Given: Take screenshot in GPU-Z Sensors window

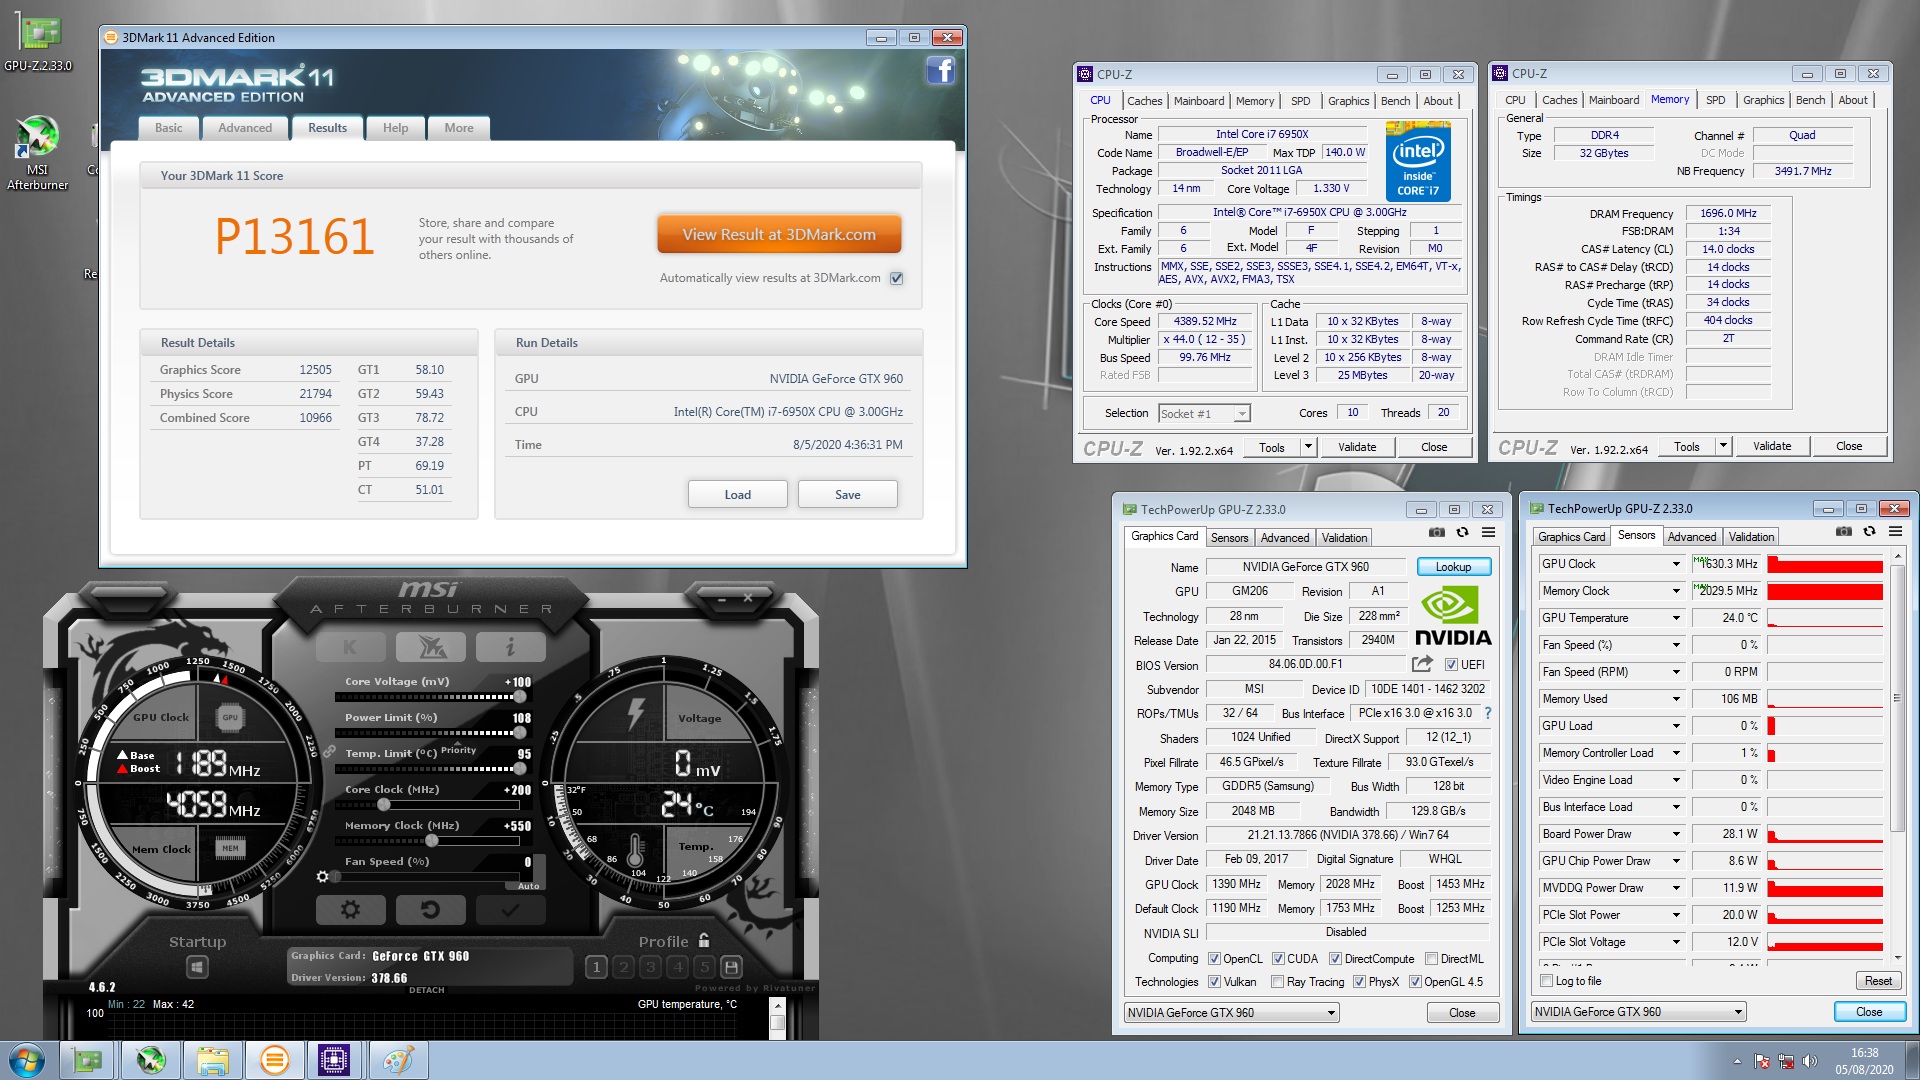Looking at the screenshot, I should click(x=1844, y=532).
